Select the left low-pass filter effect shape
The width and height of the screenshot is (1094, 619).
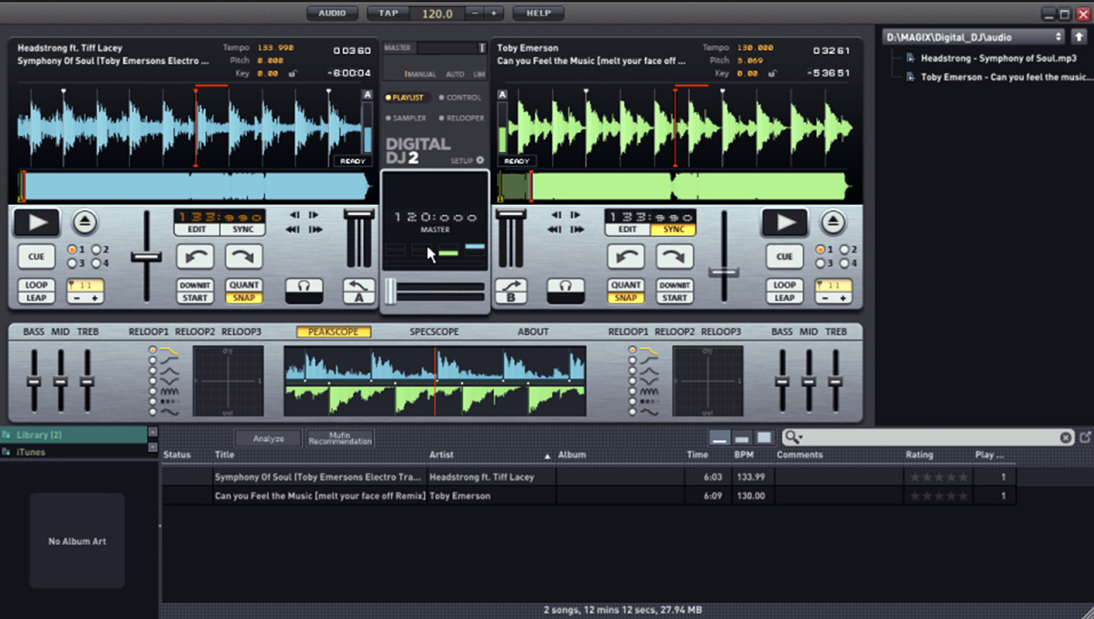pyautogui.click(x=169, y=350)
